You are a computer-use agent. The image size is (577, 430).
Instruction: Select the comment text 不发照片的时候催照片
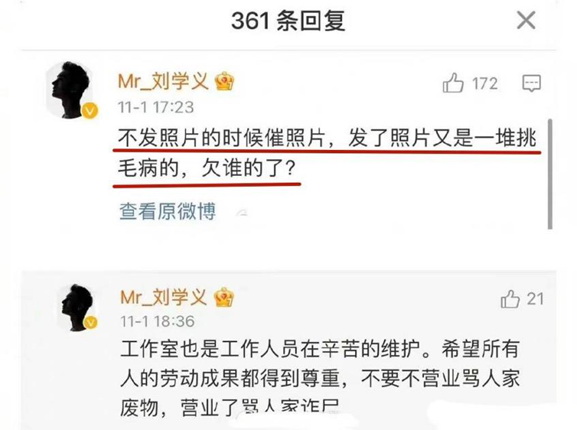tap(222, 139)
